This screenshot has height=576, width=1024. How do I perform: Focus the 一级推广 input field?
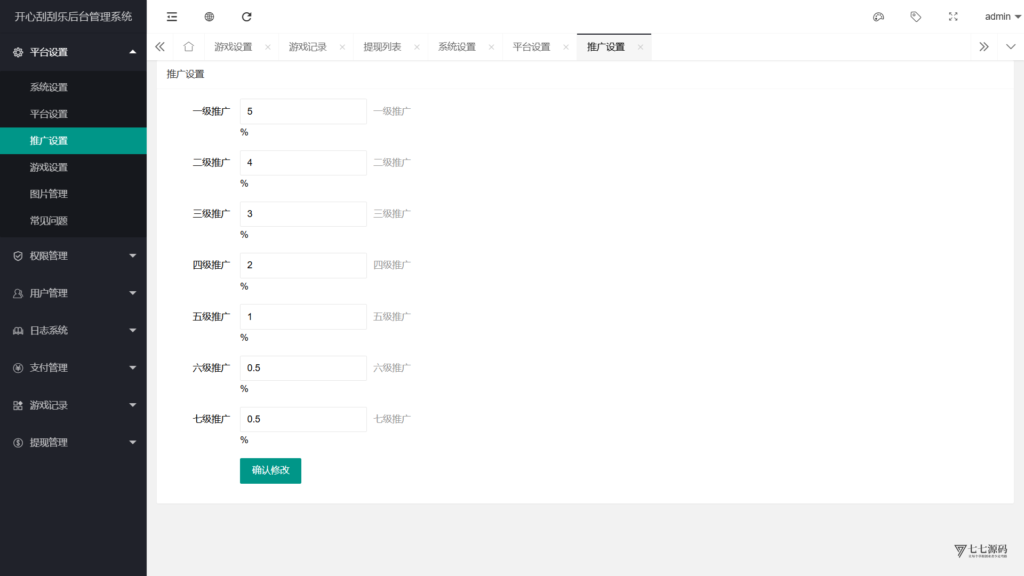[303, 111]
